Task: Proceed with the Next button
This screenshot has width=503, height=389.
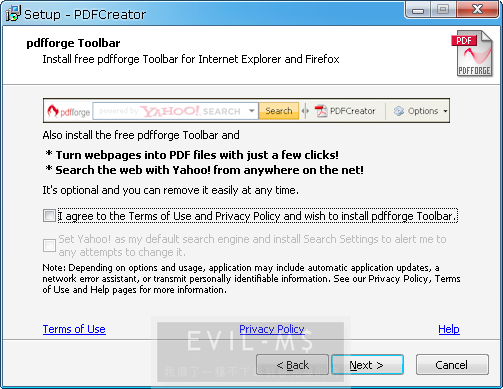Action: (367, 365)
